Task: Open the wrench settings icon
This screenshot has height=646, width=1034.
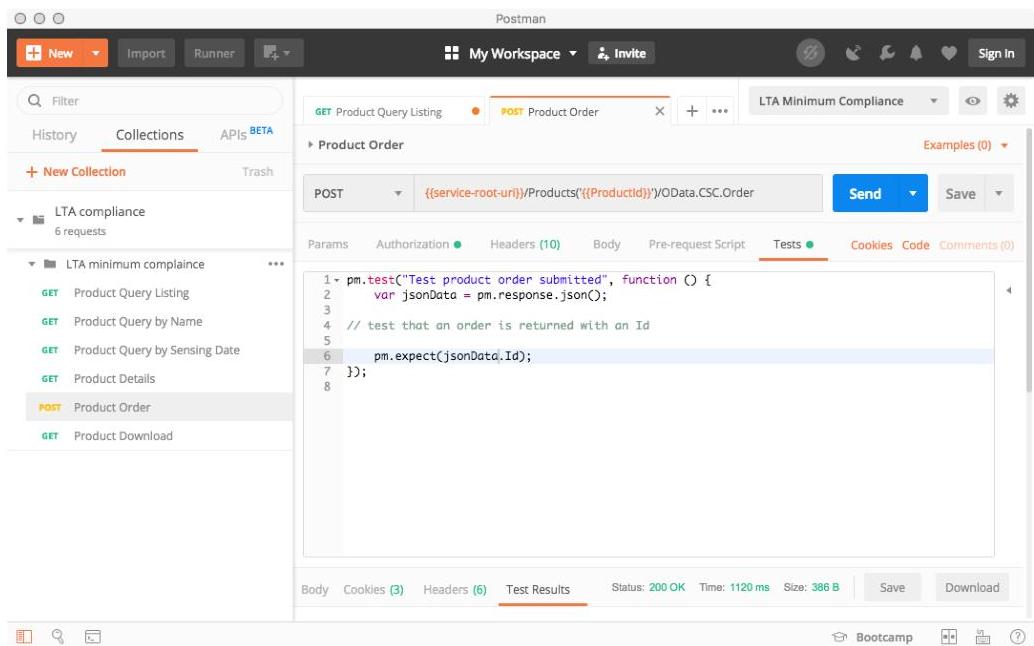Action: [x=887, y=53]
